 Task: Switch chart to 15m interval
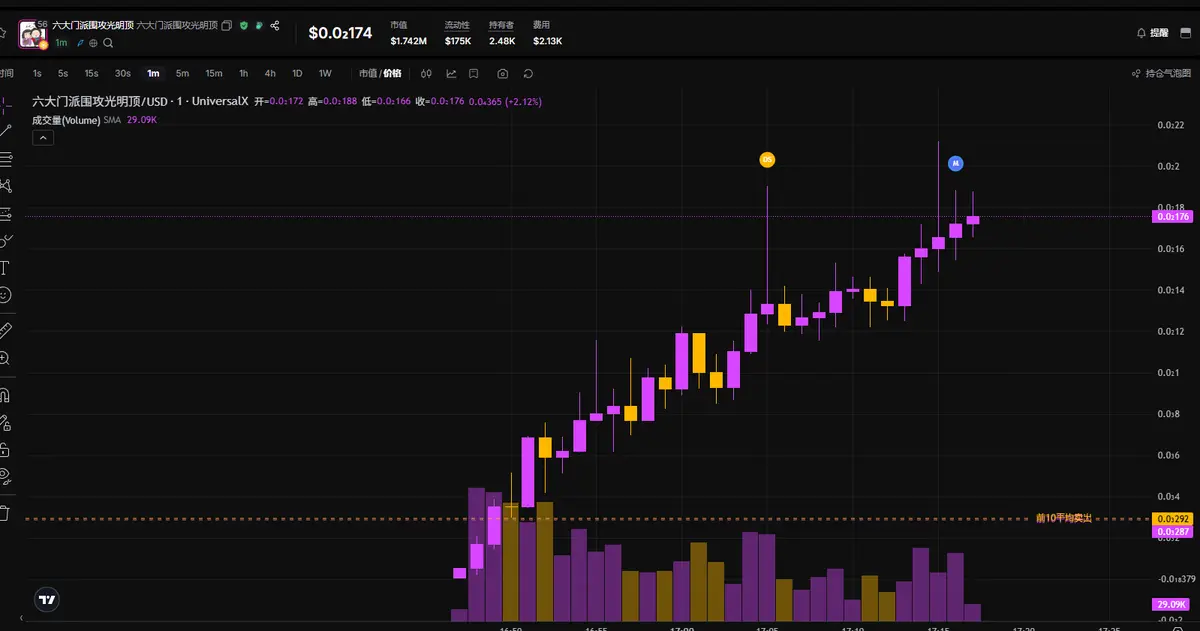point(214,73)
